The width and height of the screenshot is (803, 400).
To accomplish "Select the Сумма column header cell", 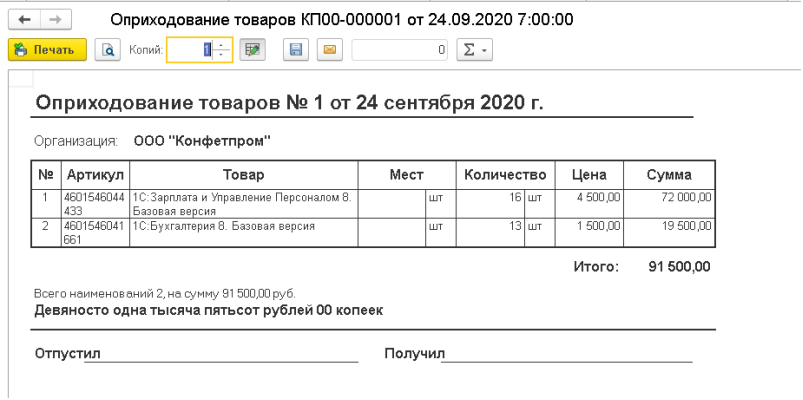I will coord(669,175).
